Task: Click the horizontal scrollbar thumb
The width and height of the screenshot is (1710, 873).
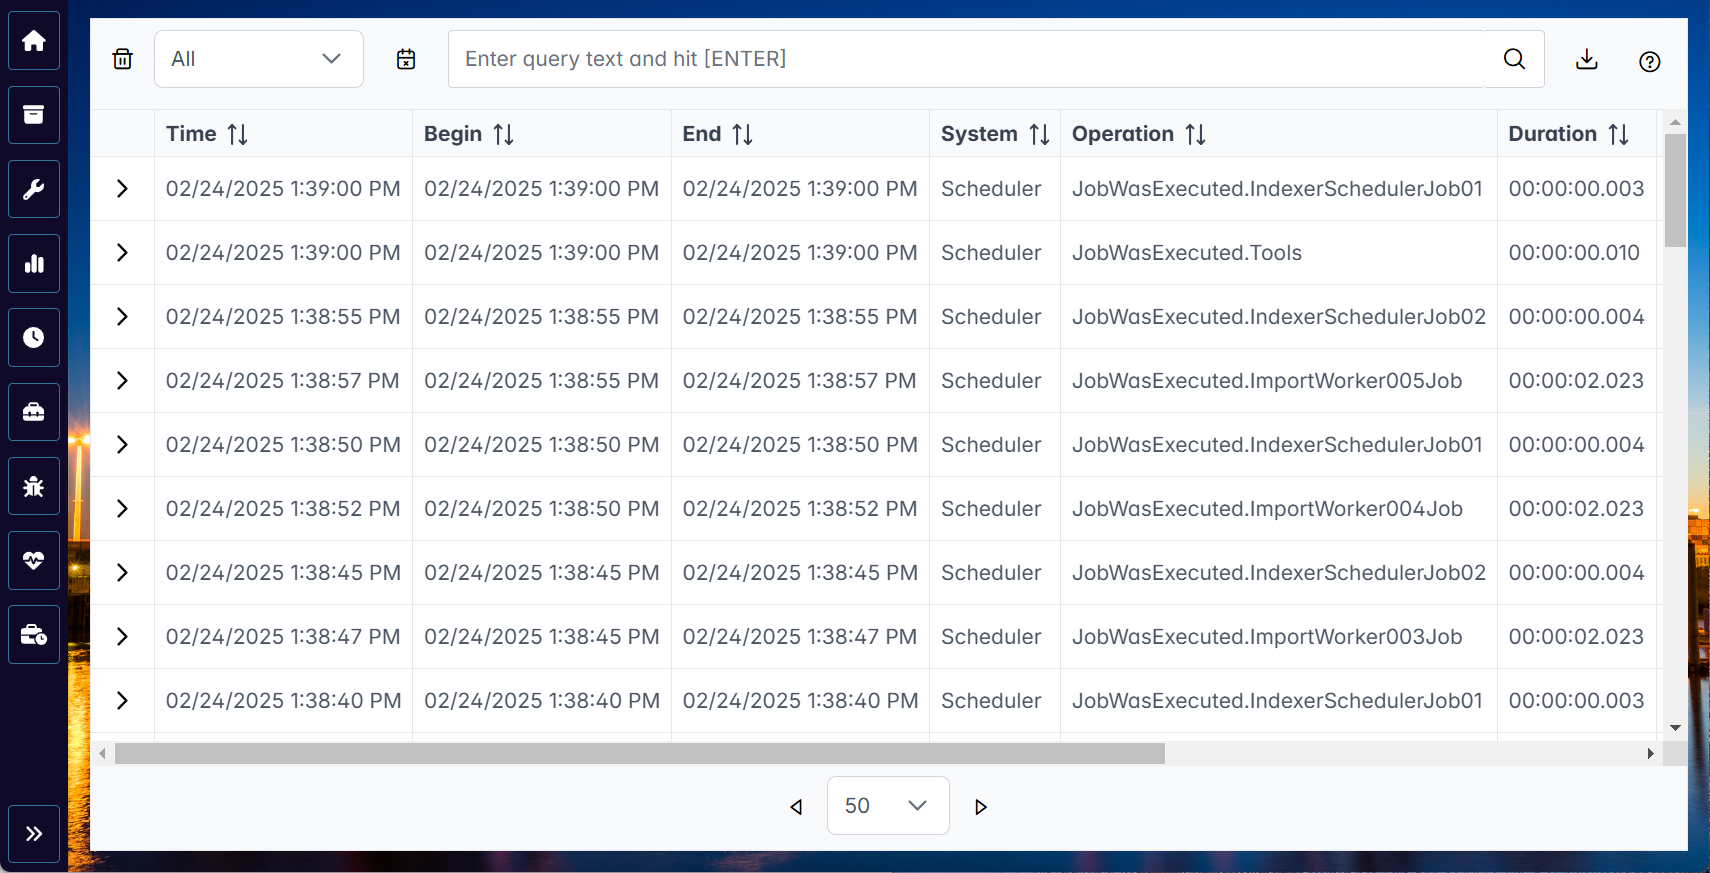Action: coord(640,754)
